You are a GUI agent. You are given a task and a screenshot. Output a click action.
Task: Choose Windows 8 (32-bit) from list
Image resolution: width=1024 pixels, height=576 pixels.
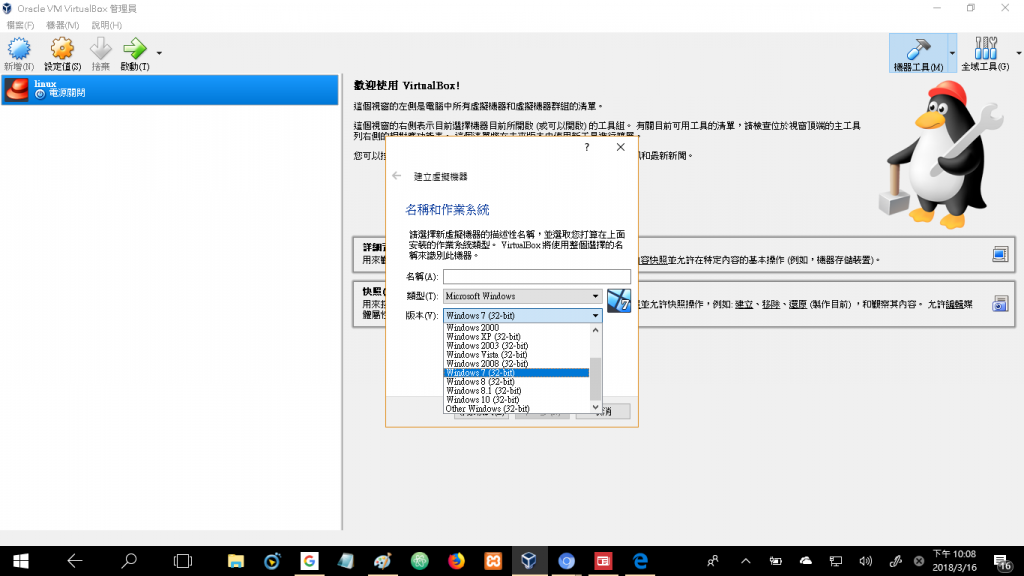coord(516,382)
